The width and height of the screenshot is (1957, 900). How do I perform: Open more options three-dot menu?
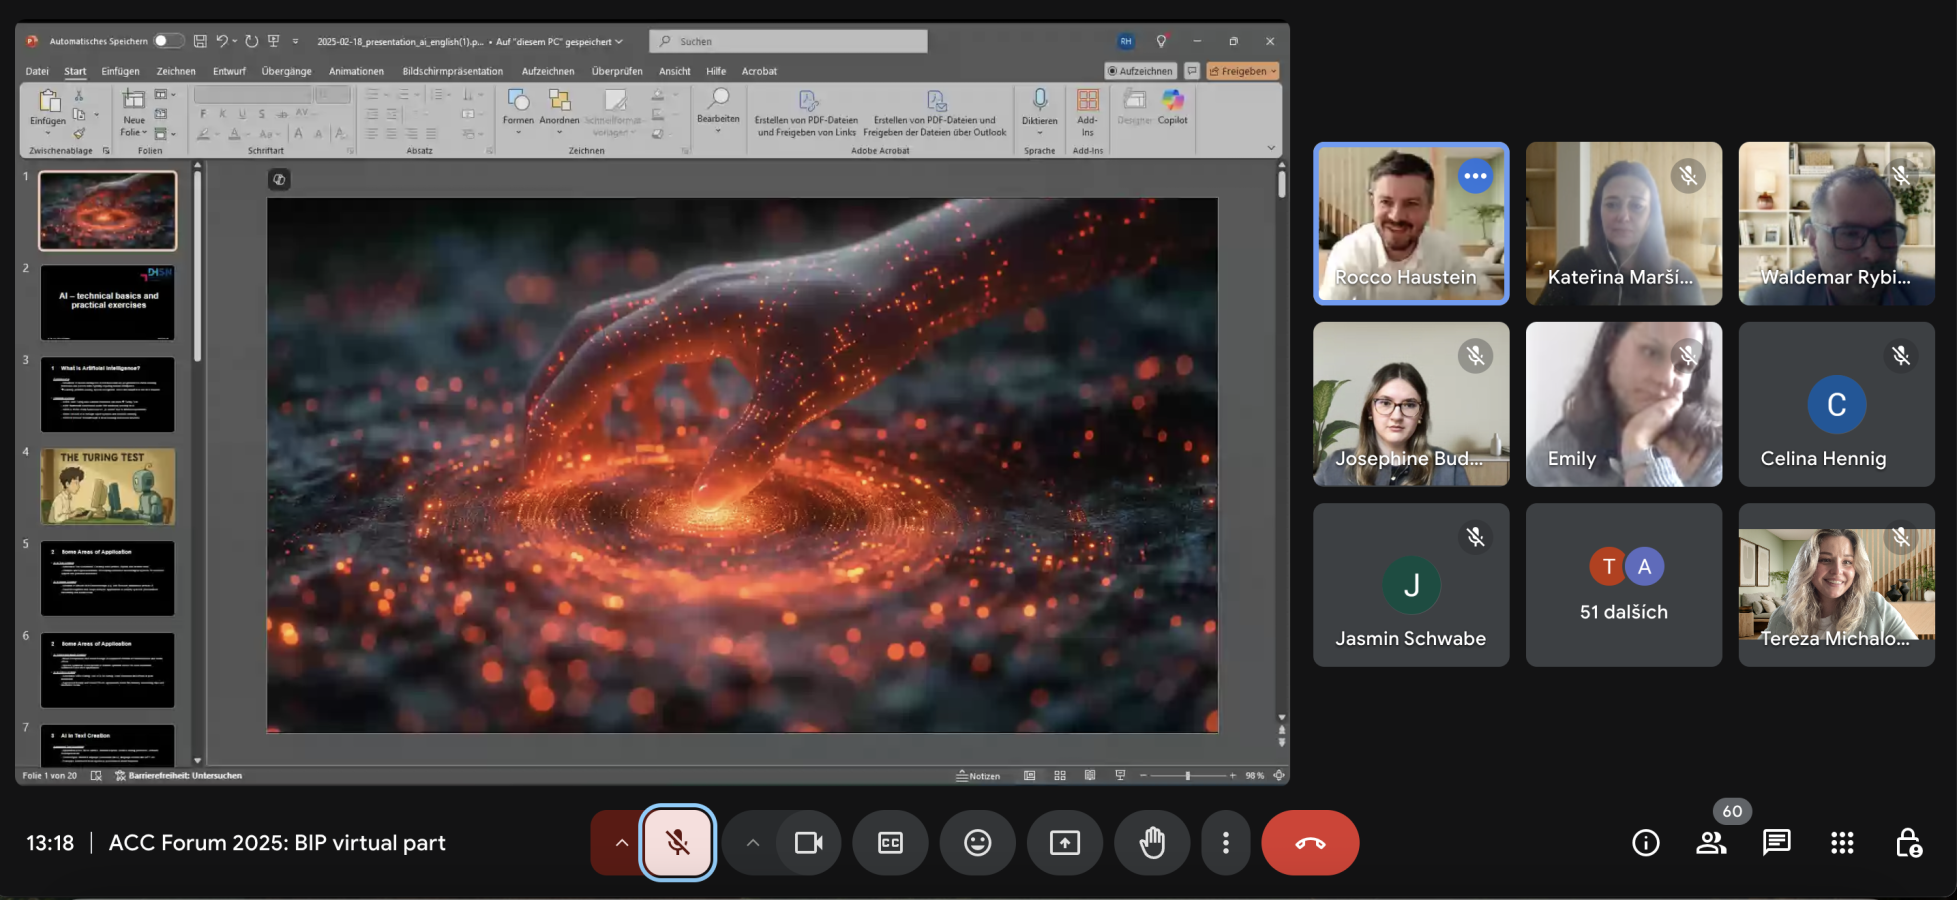1225,843
